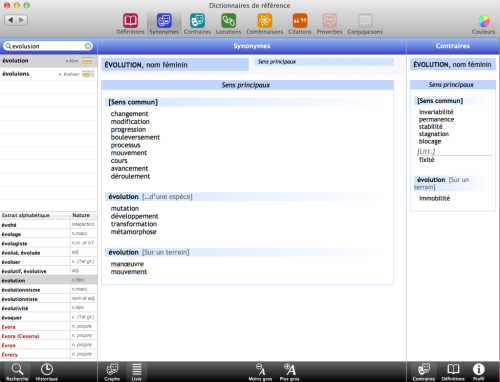Select évolutionnisme in alphabetical list
The width and height of the screenshot is (500, 382).
(x=49, y=290)
